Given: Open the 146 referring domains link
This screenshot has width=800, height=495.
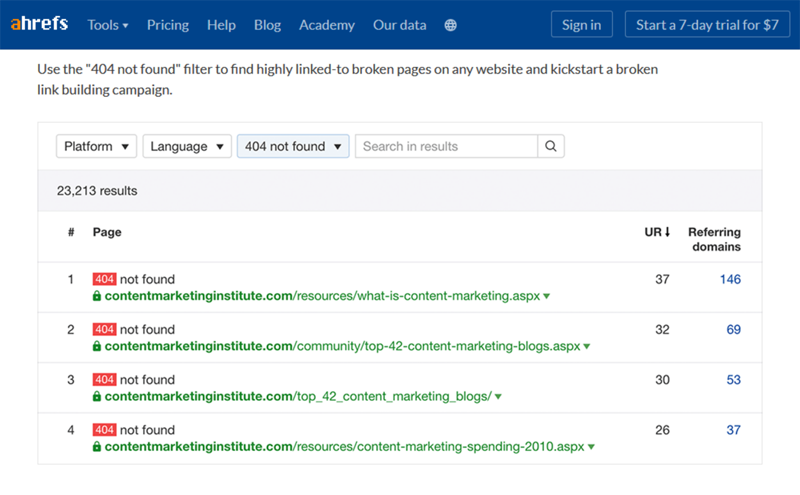Looking at the screenshot, I should point(730,279).
